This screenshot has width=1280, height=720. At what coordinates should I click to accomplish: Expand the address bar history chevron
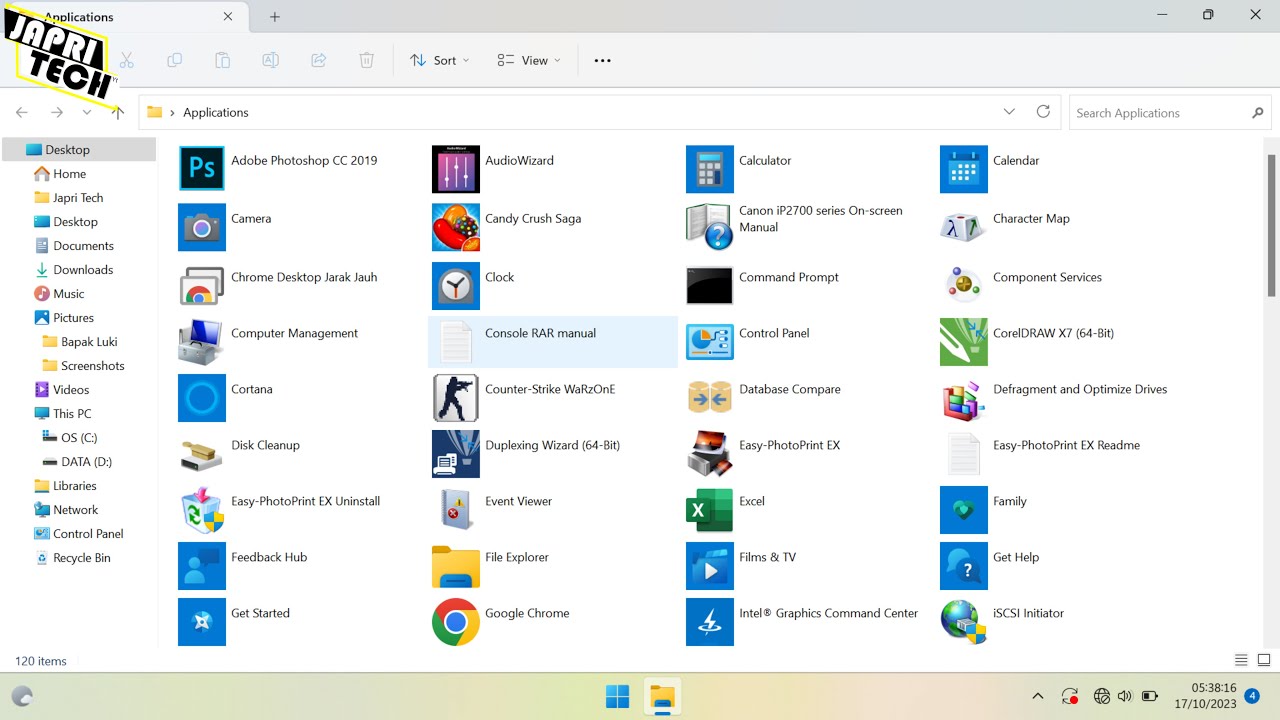pyautogui.click(x=1009, y=112)
